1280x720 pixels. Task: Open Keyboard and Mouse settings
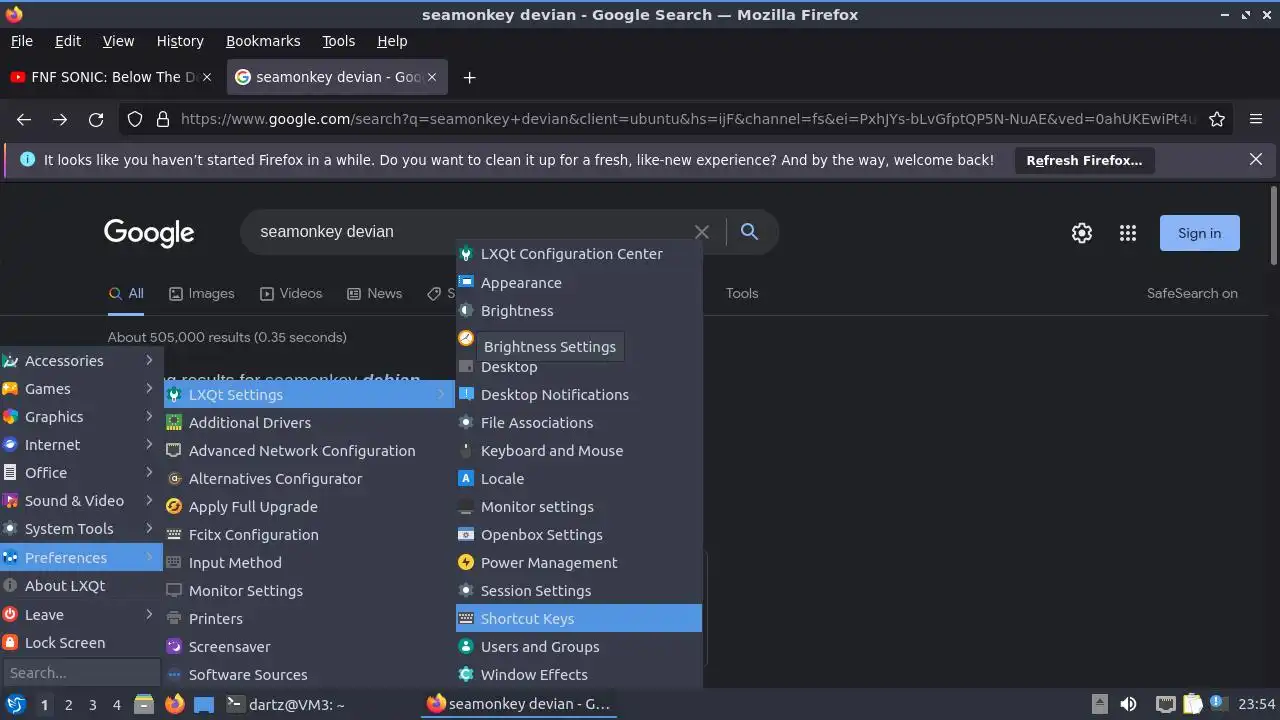[x=579, y=450]
